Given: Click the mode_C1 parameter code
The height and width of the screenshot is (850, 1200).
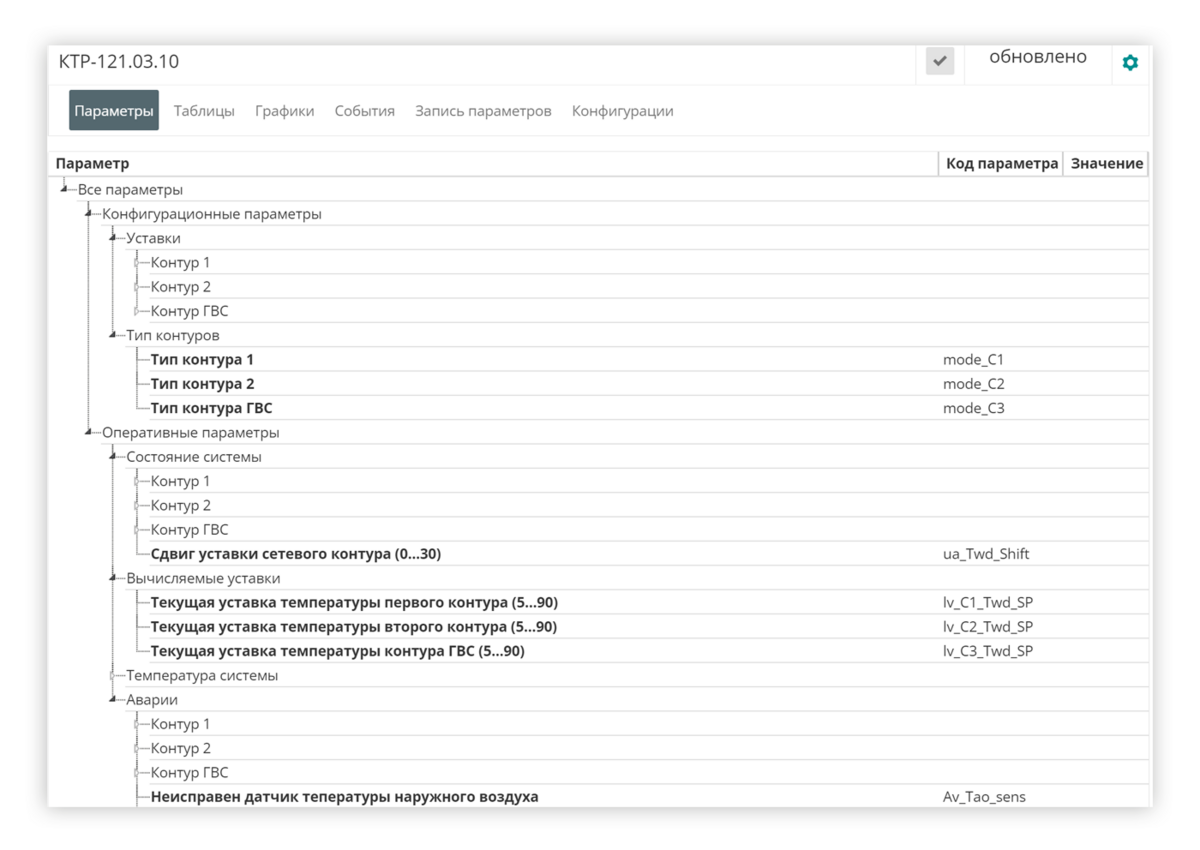Looking at the screenshot, I should [973, 360].
